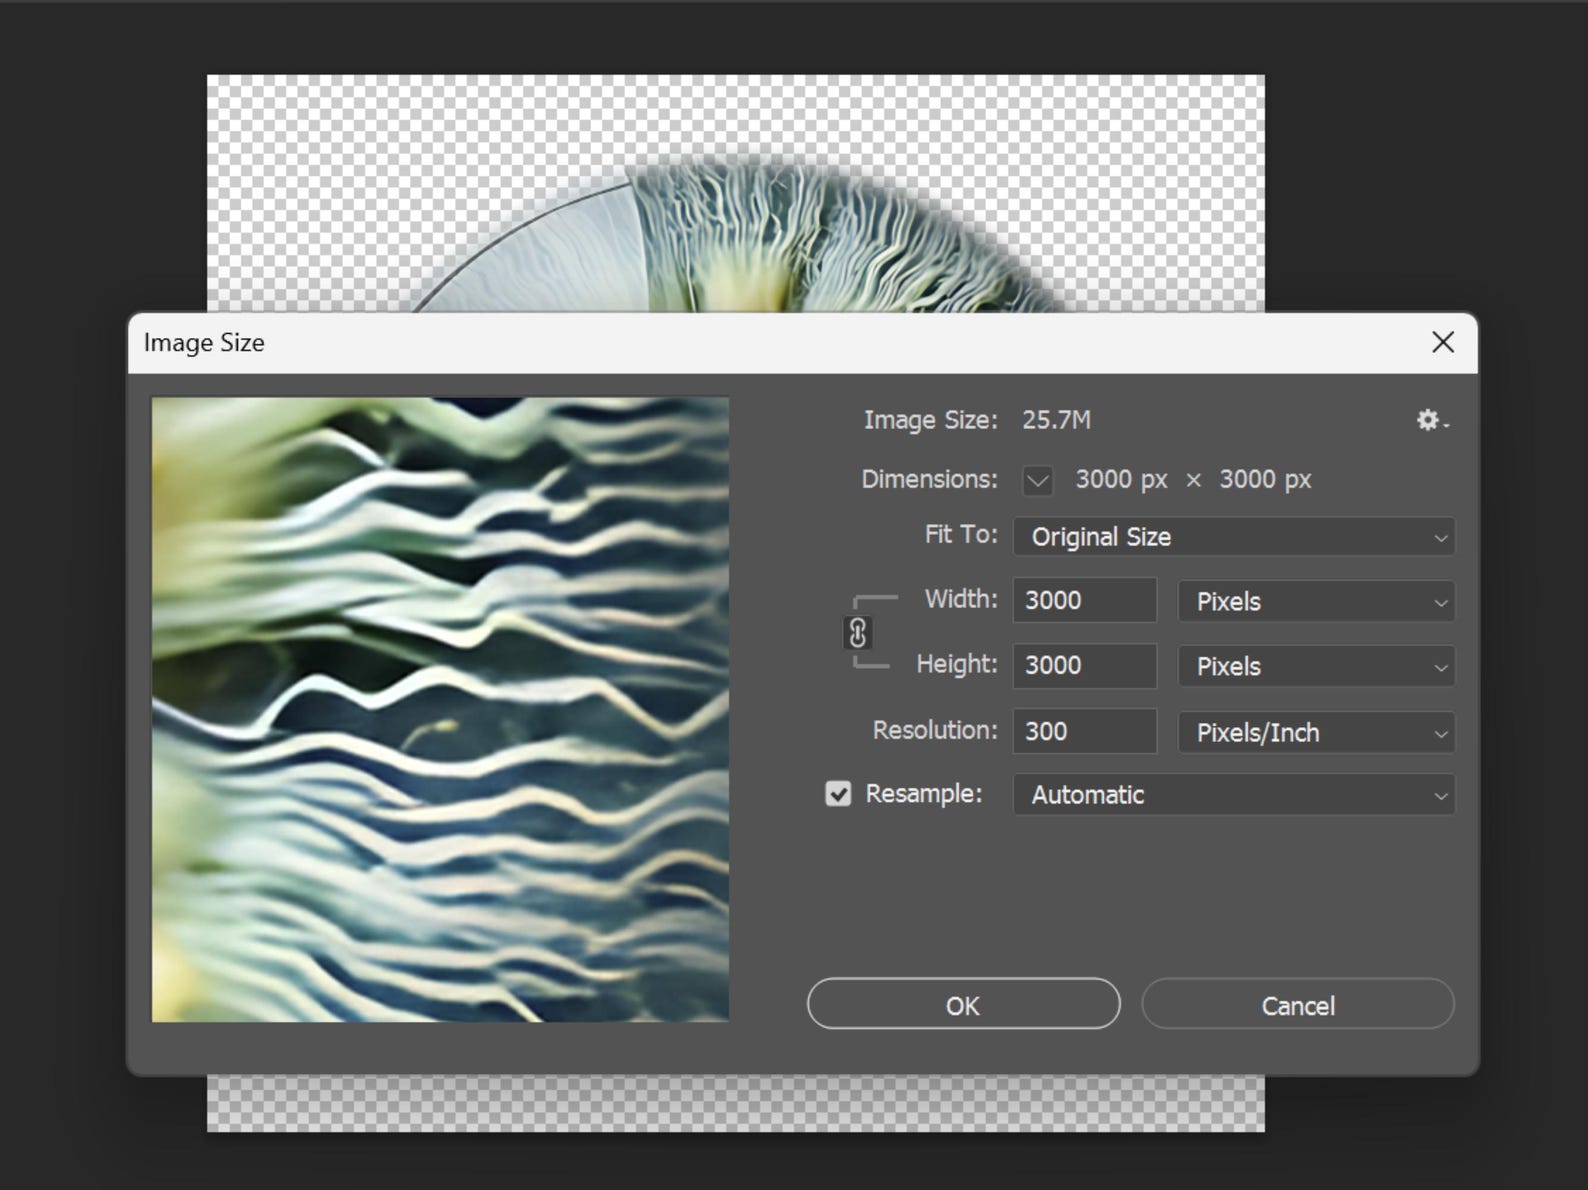Cancel the Image Size dialog

[x=1298, y=1004]
